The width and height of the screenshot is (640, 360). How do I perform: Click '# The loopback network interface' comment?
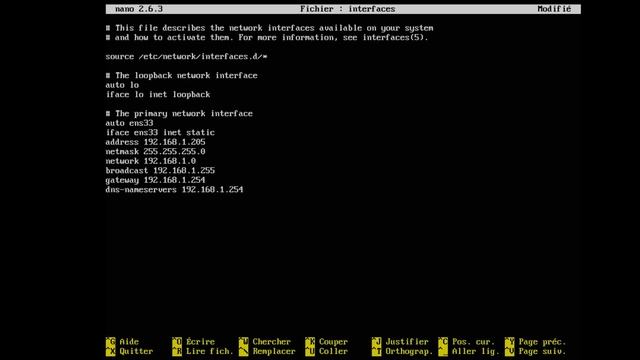tap(181, 76)
